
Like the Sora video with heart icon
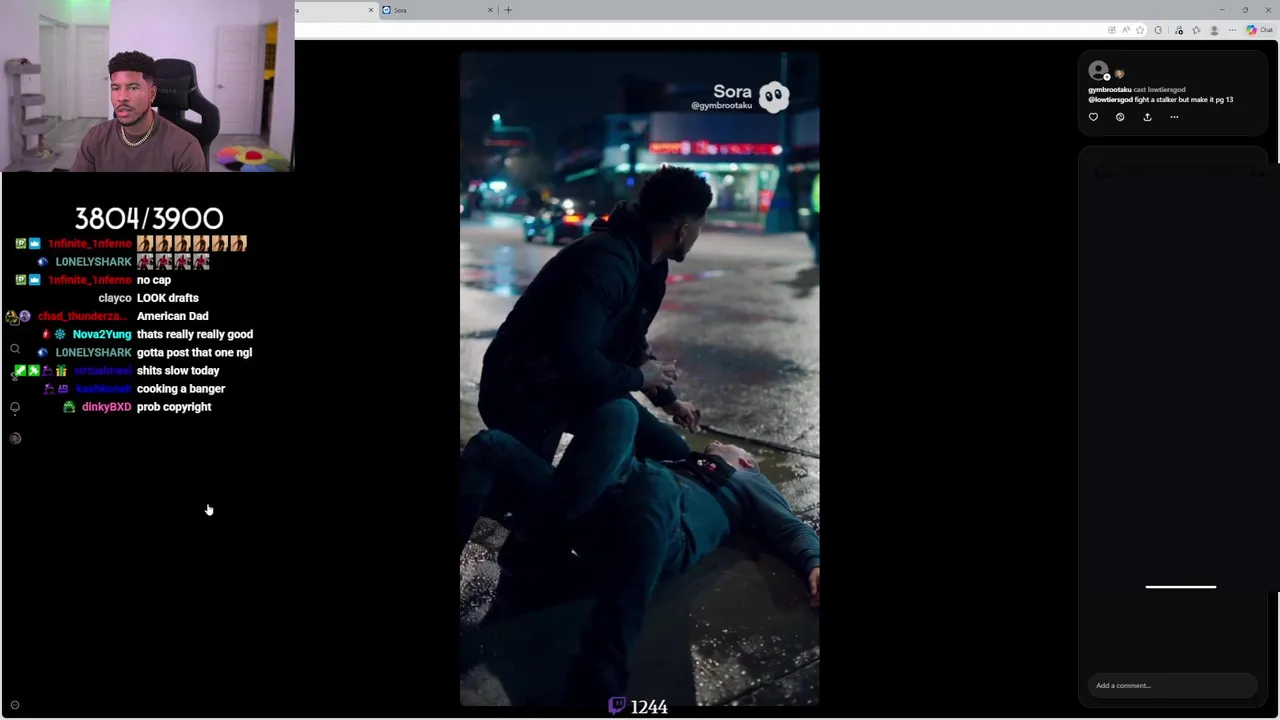1093,117
